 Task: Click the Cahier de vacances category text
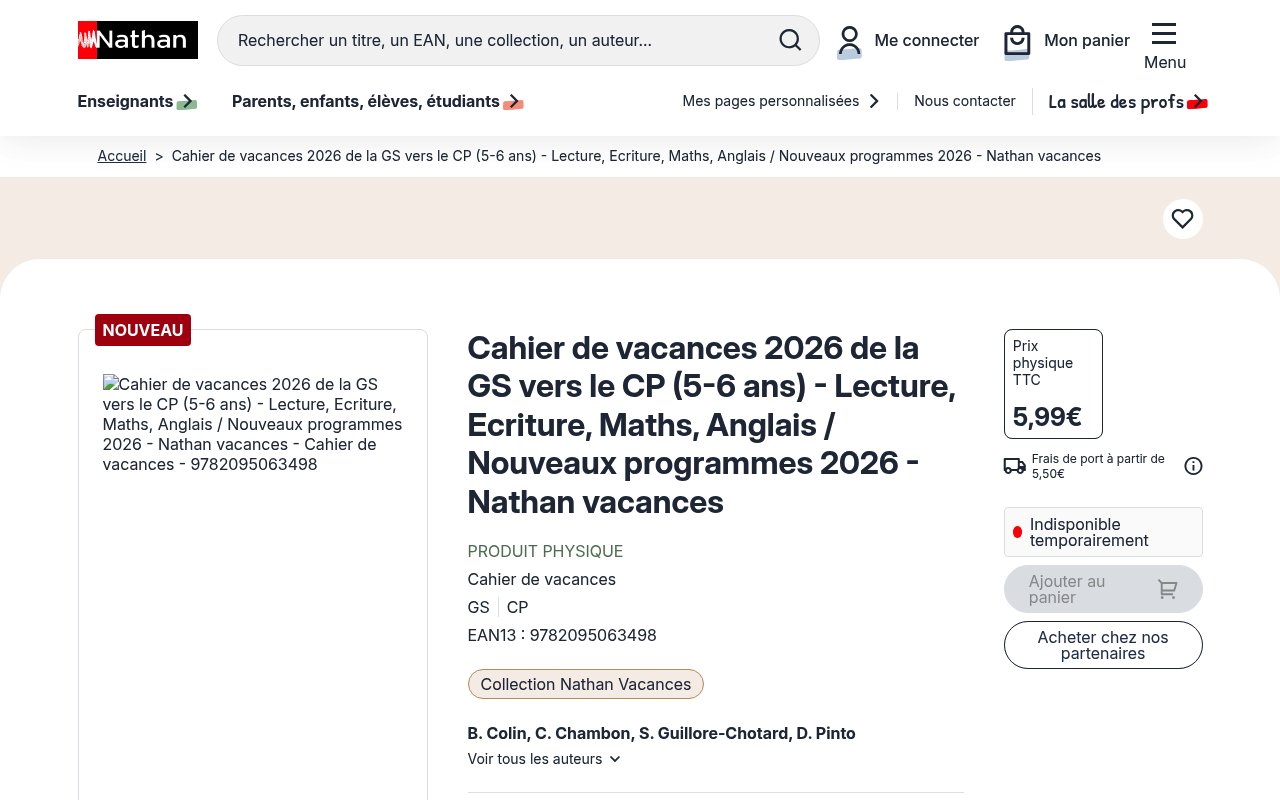[x=542, y=579]
